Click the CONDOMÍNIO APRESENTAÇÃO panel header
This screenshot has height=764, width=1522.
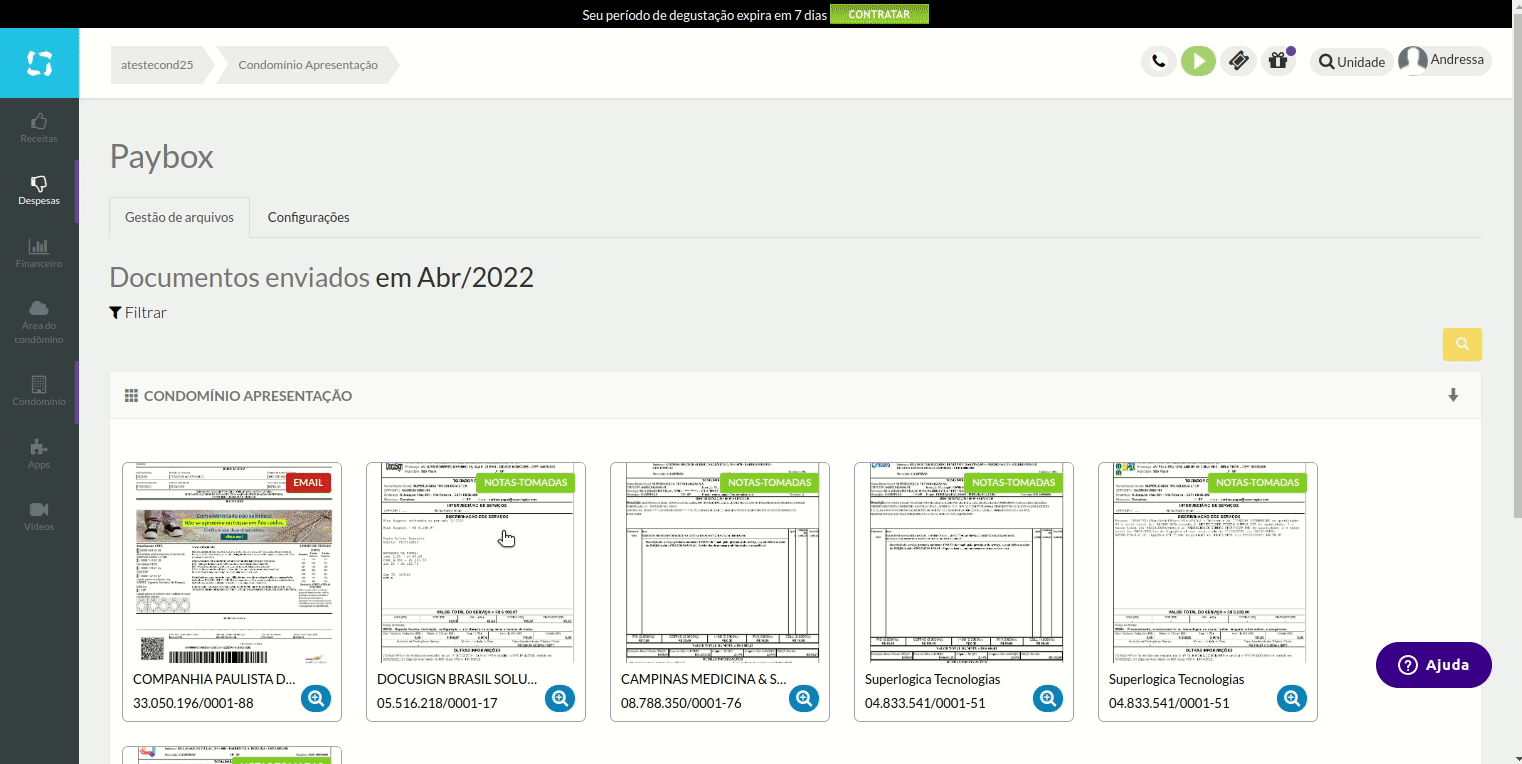coord(795,396)
